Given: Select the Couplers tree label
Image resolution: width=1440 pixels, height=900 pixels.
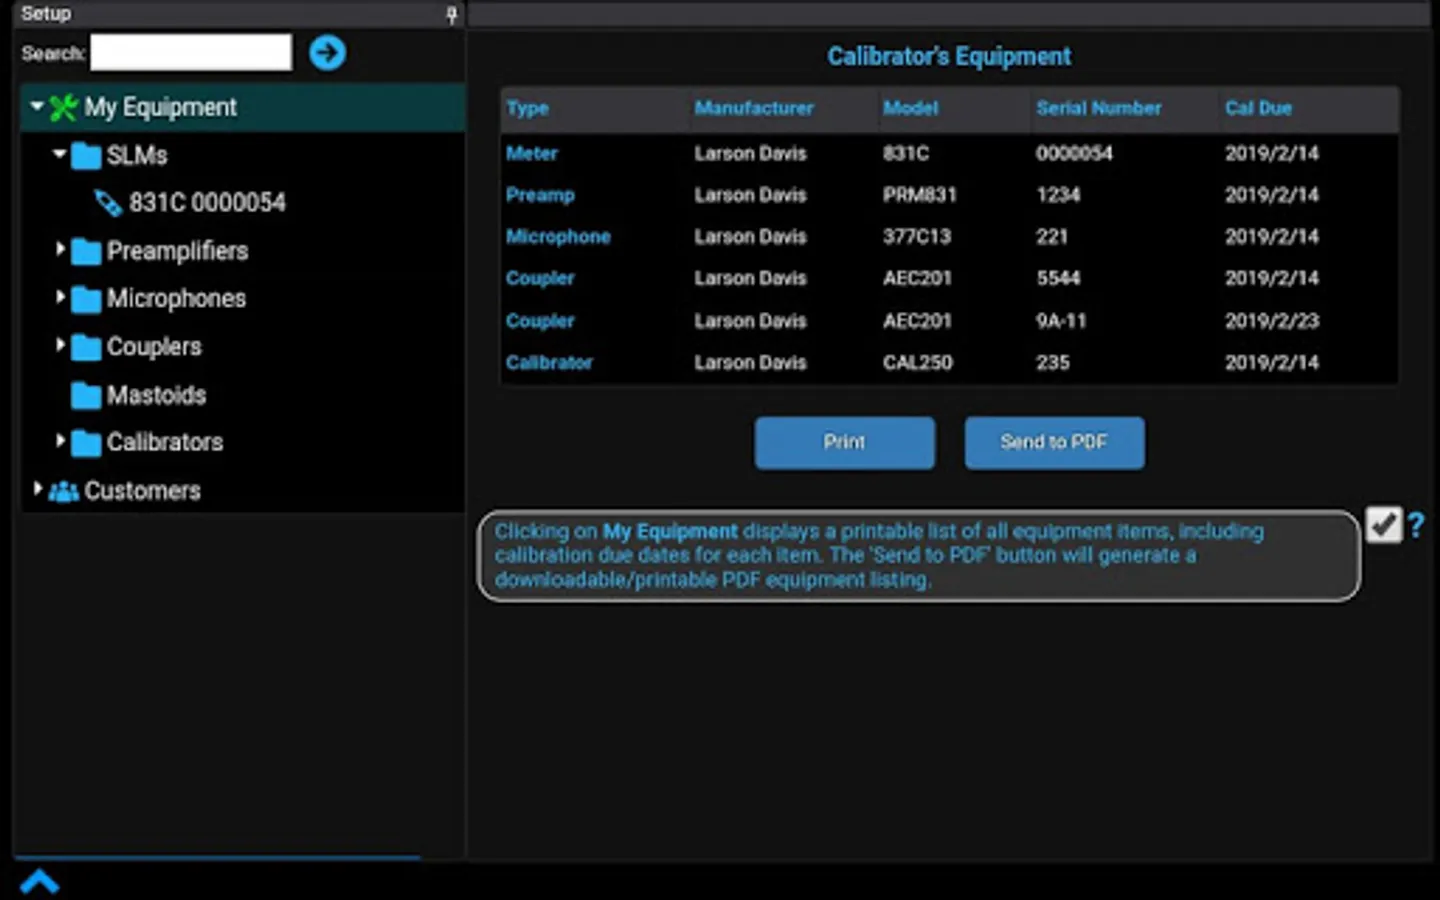Looking at the screenshot, I should 154,347.
